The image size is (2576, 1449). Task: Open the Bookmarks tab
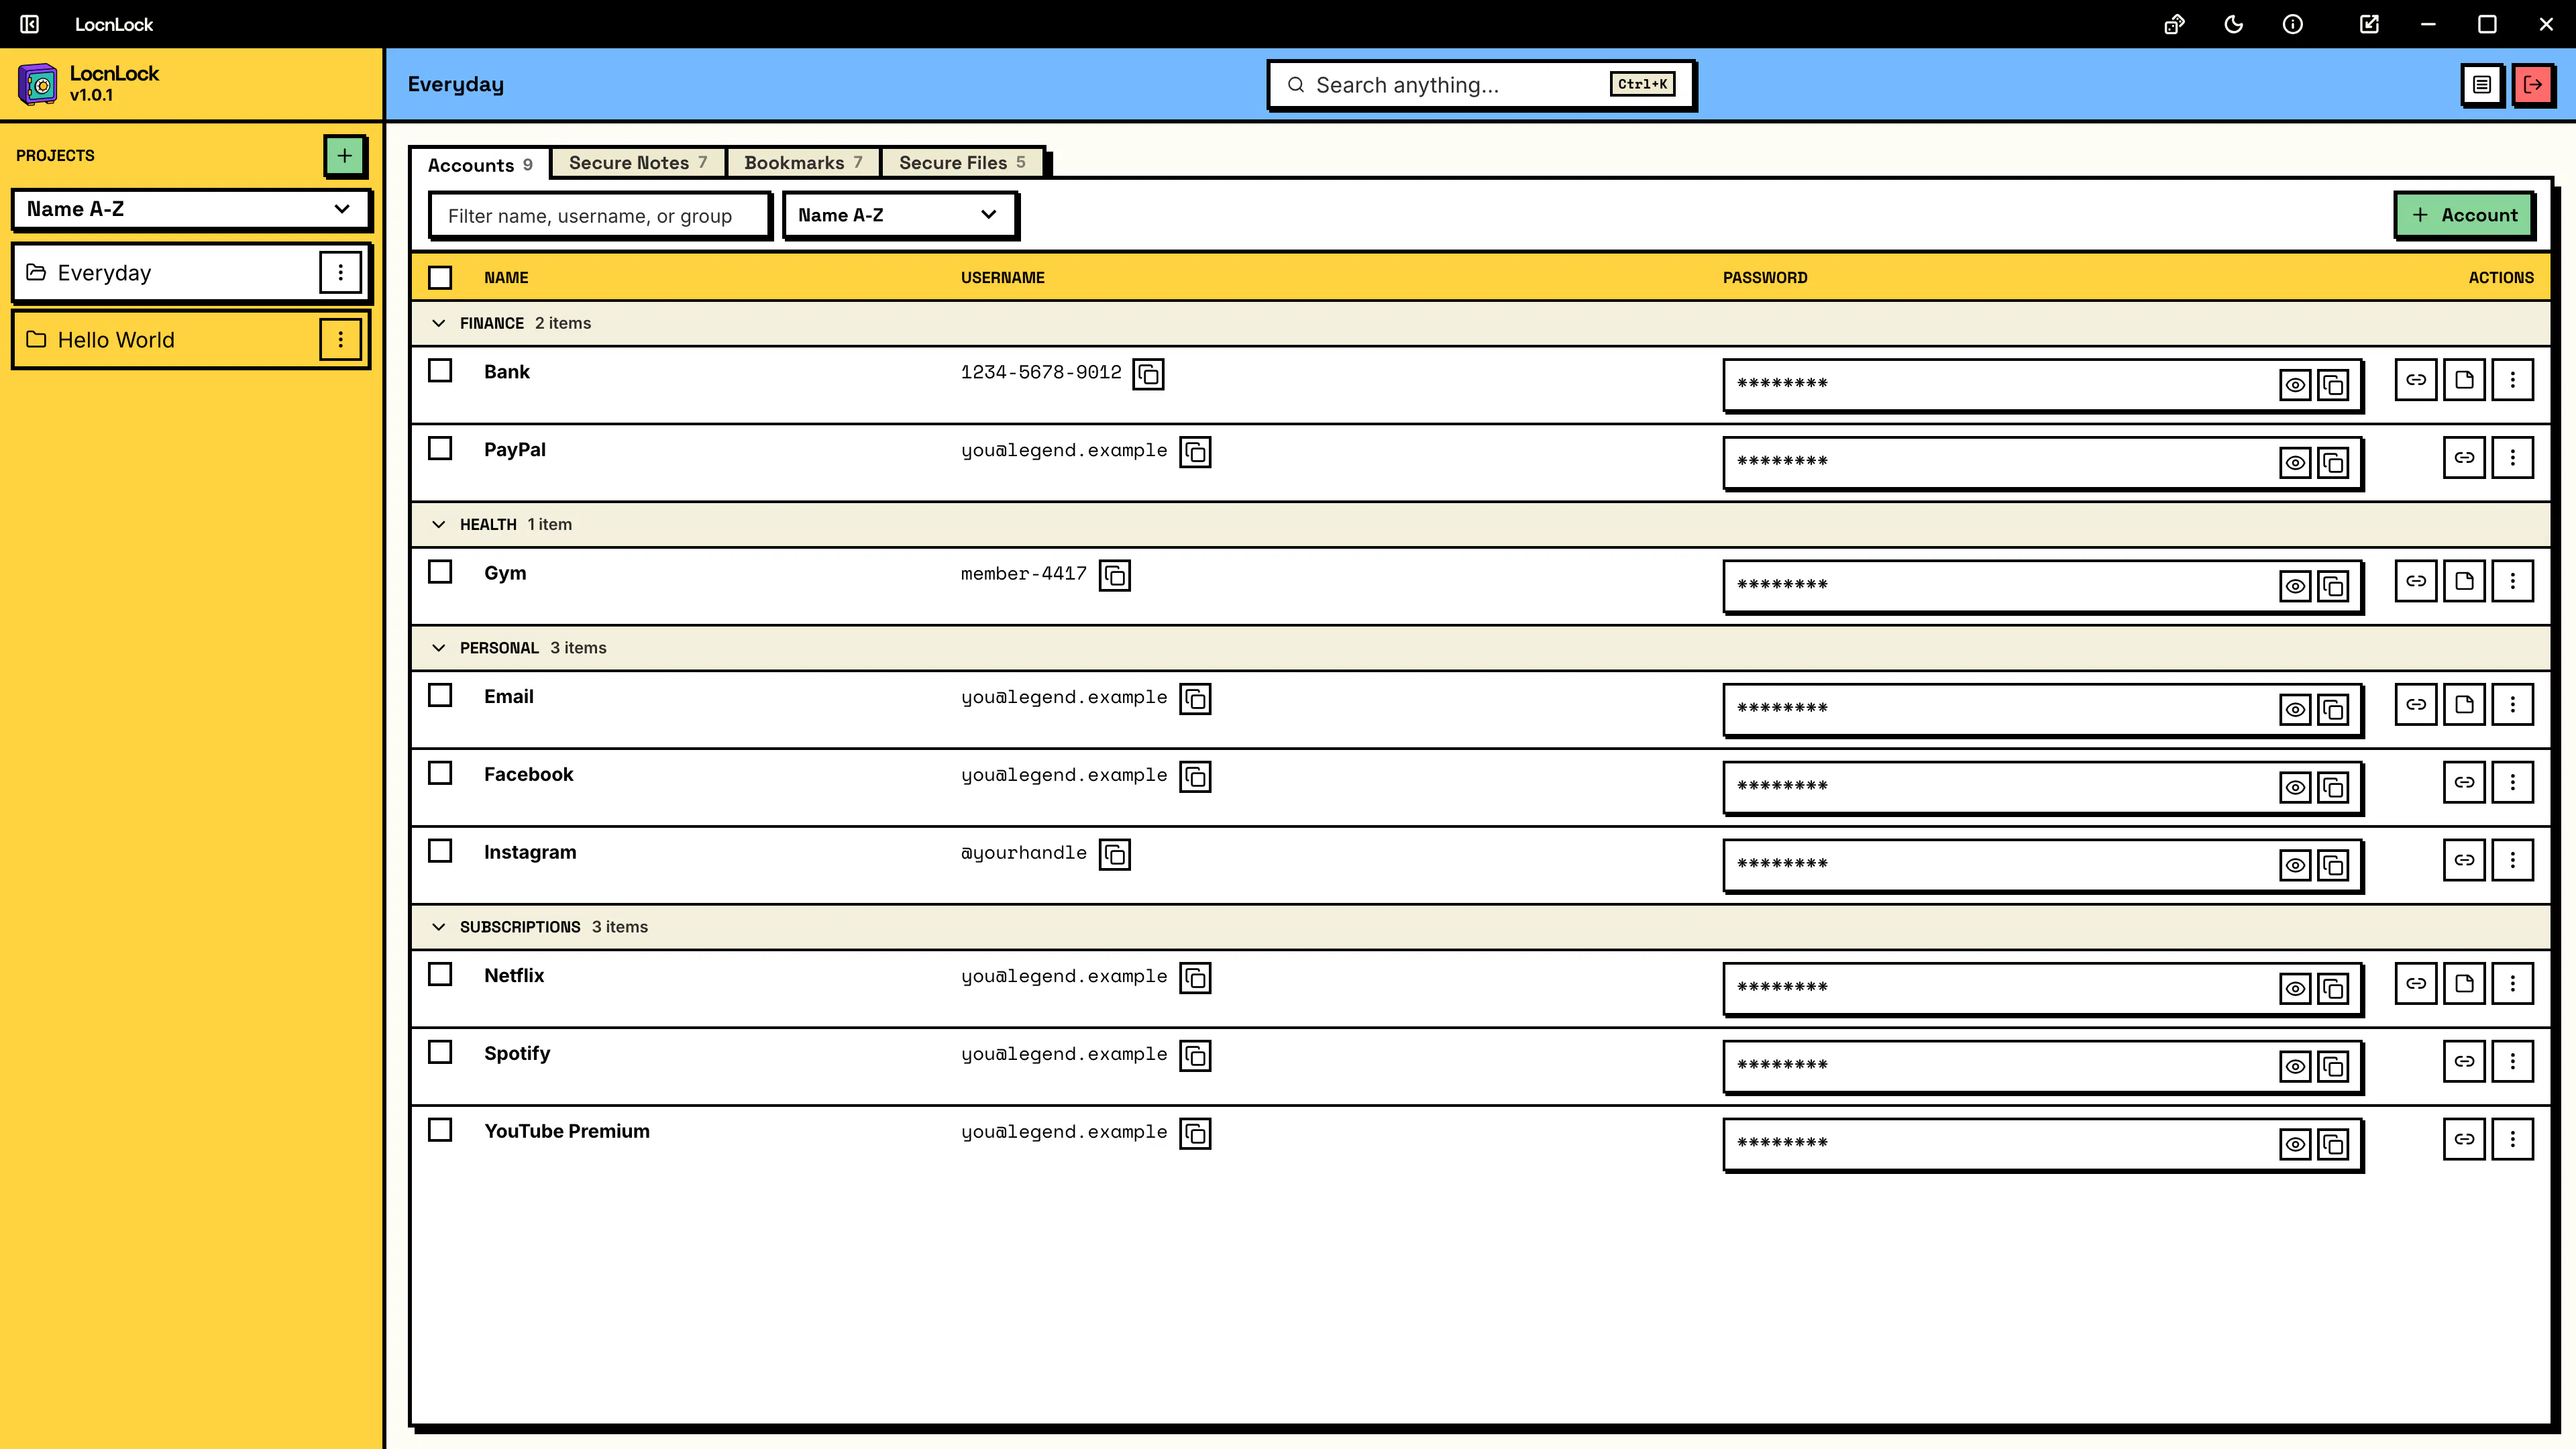tap(803, 163)
